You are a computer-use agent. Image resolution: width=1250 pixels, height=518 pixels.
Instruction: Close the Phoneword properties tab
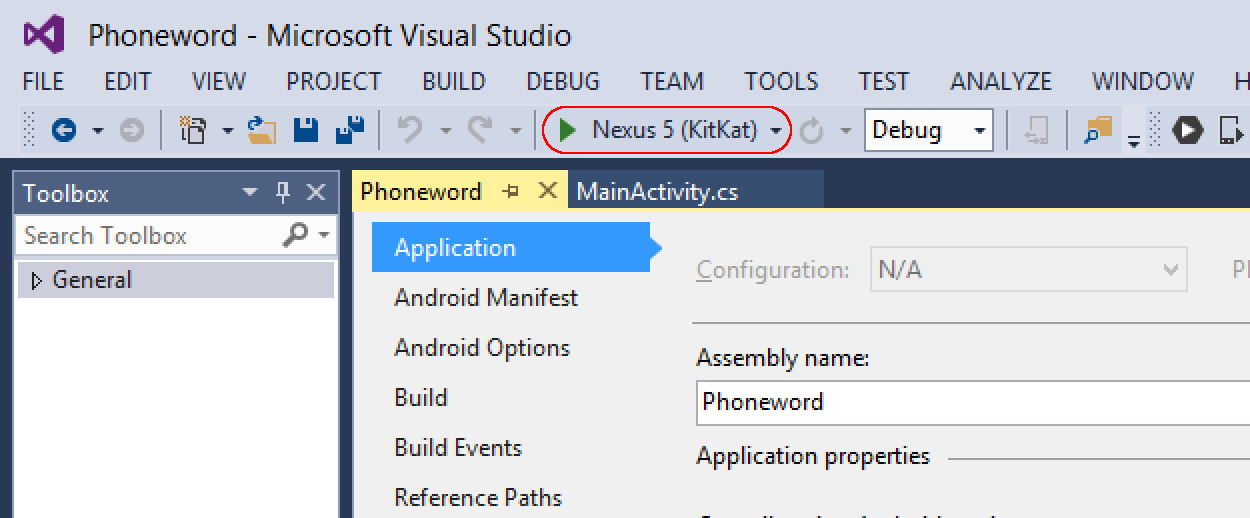(547, 191)
